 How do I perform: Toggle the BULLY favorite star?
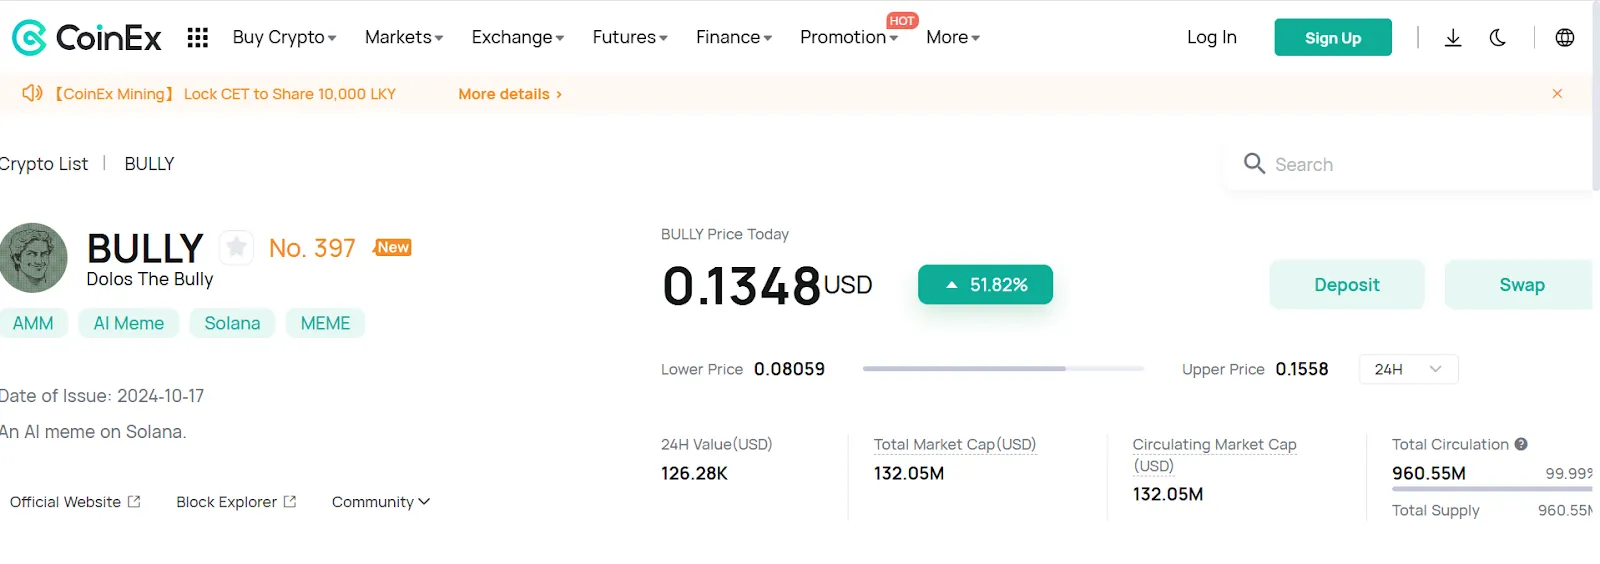(236, 247)
